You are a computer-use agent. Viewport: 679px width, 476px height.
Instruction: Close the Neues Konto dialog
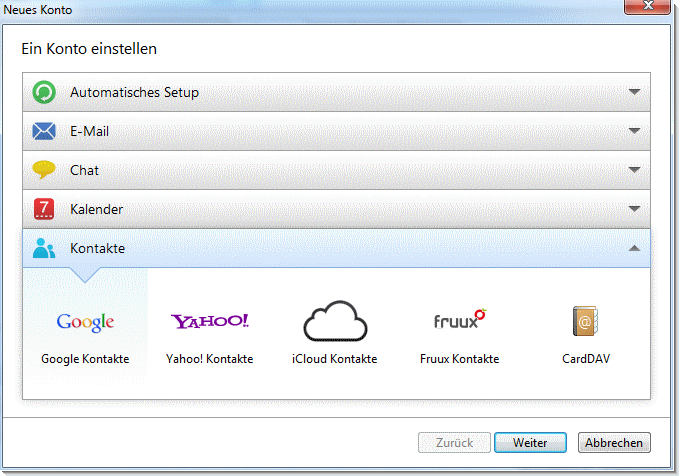tap(648, 6)
